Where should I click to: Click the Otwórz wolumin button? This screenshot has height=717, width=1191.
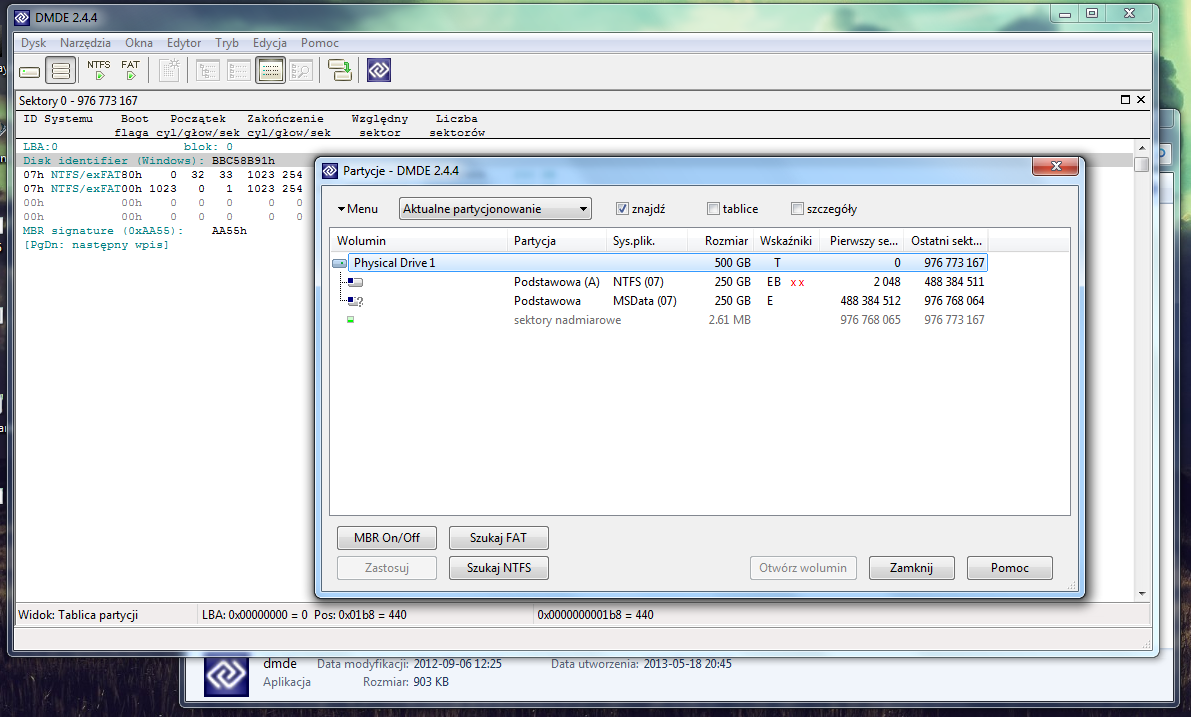click(803, 568)
